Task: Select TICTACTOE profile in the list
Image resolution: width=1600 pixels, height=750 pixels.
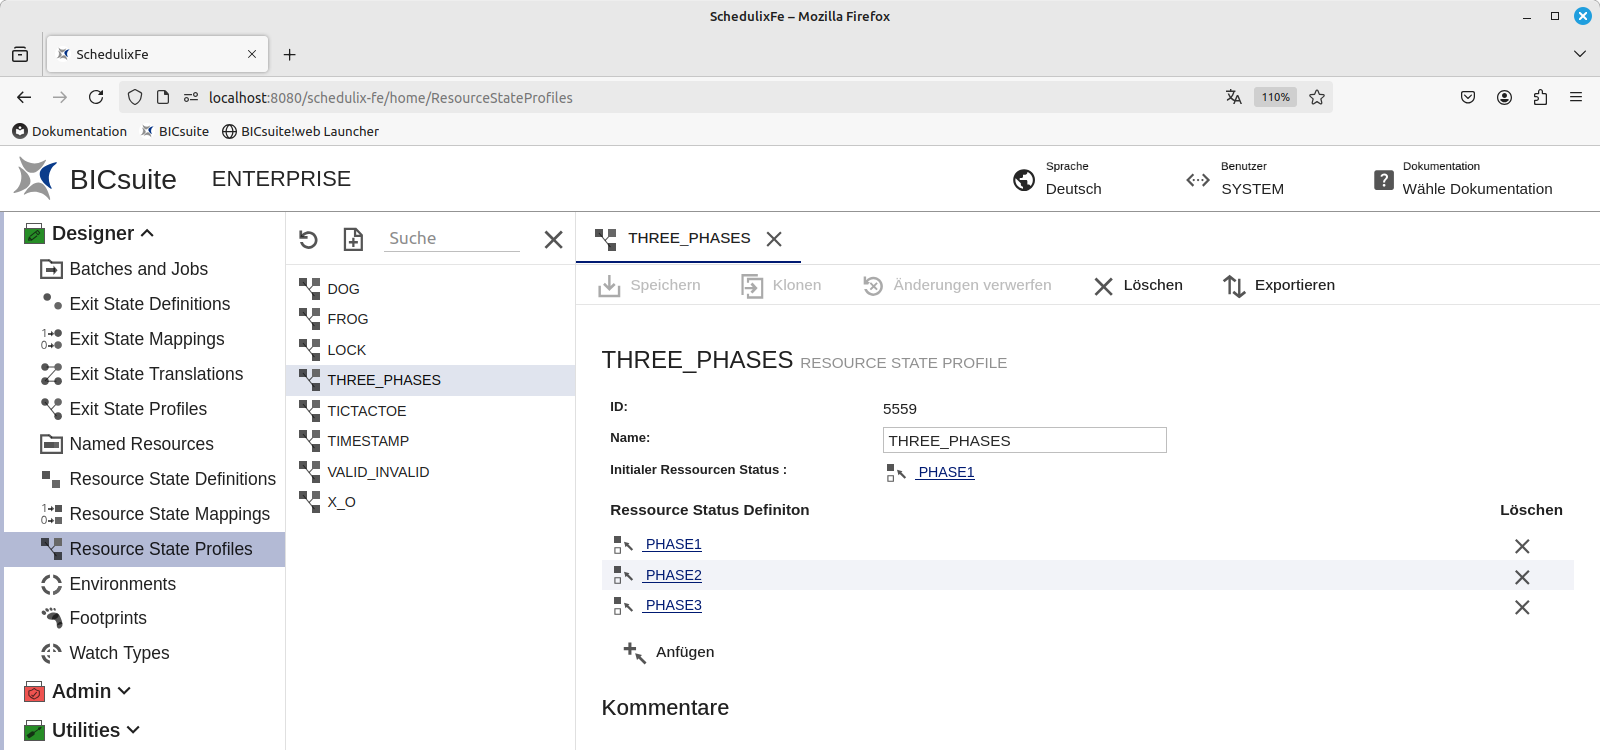Action: pos(366,411)
